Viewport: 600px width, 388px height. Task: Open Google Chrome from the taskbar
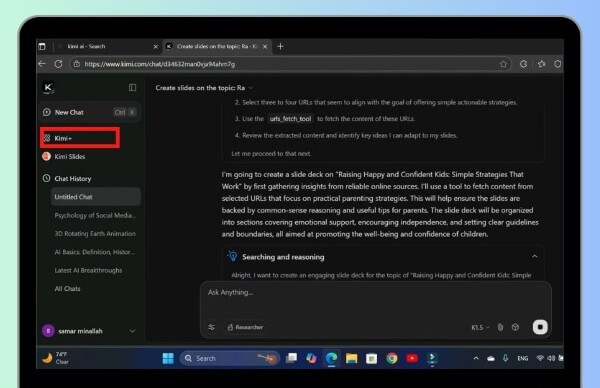[x=392, y=358]
